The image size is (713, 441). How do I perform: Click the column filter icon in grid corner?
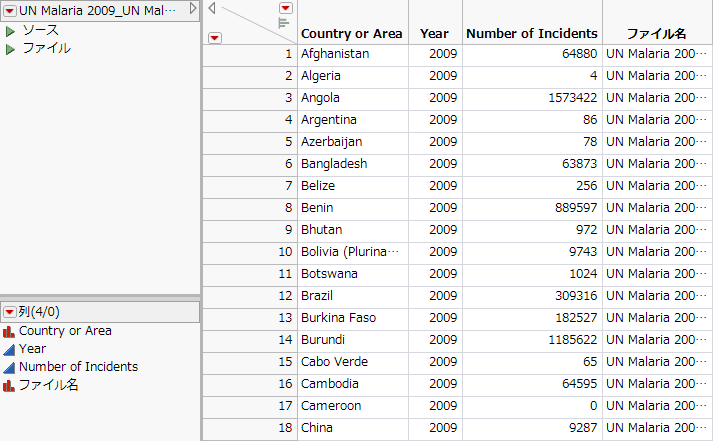pyautogui.click(x=284, y=22)
